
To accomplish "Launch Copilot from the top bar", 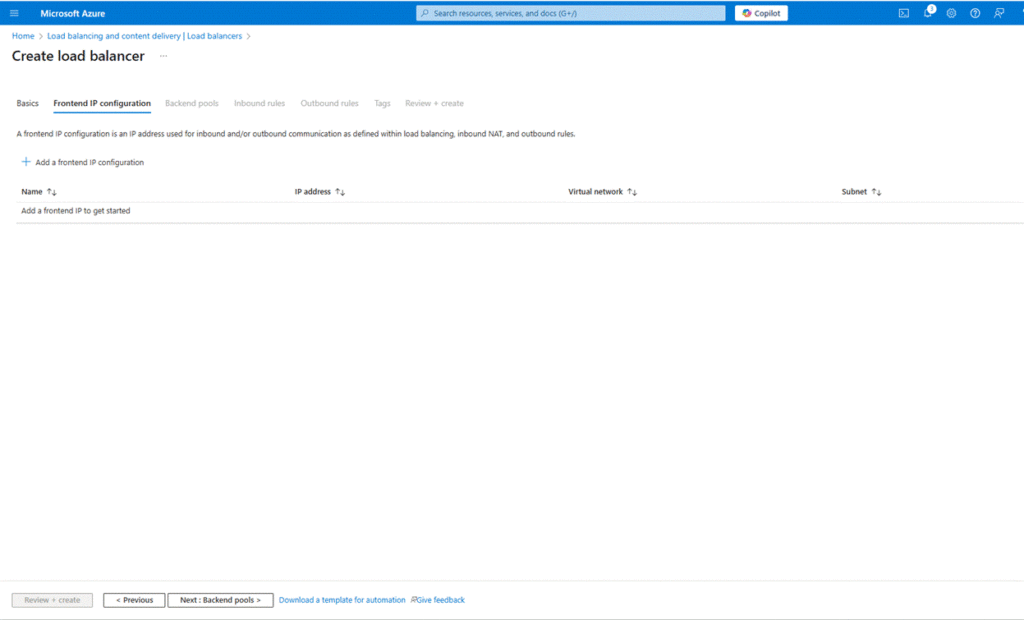I will coord(761,13).
